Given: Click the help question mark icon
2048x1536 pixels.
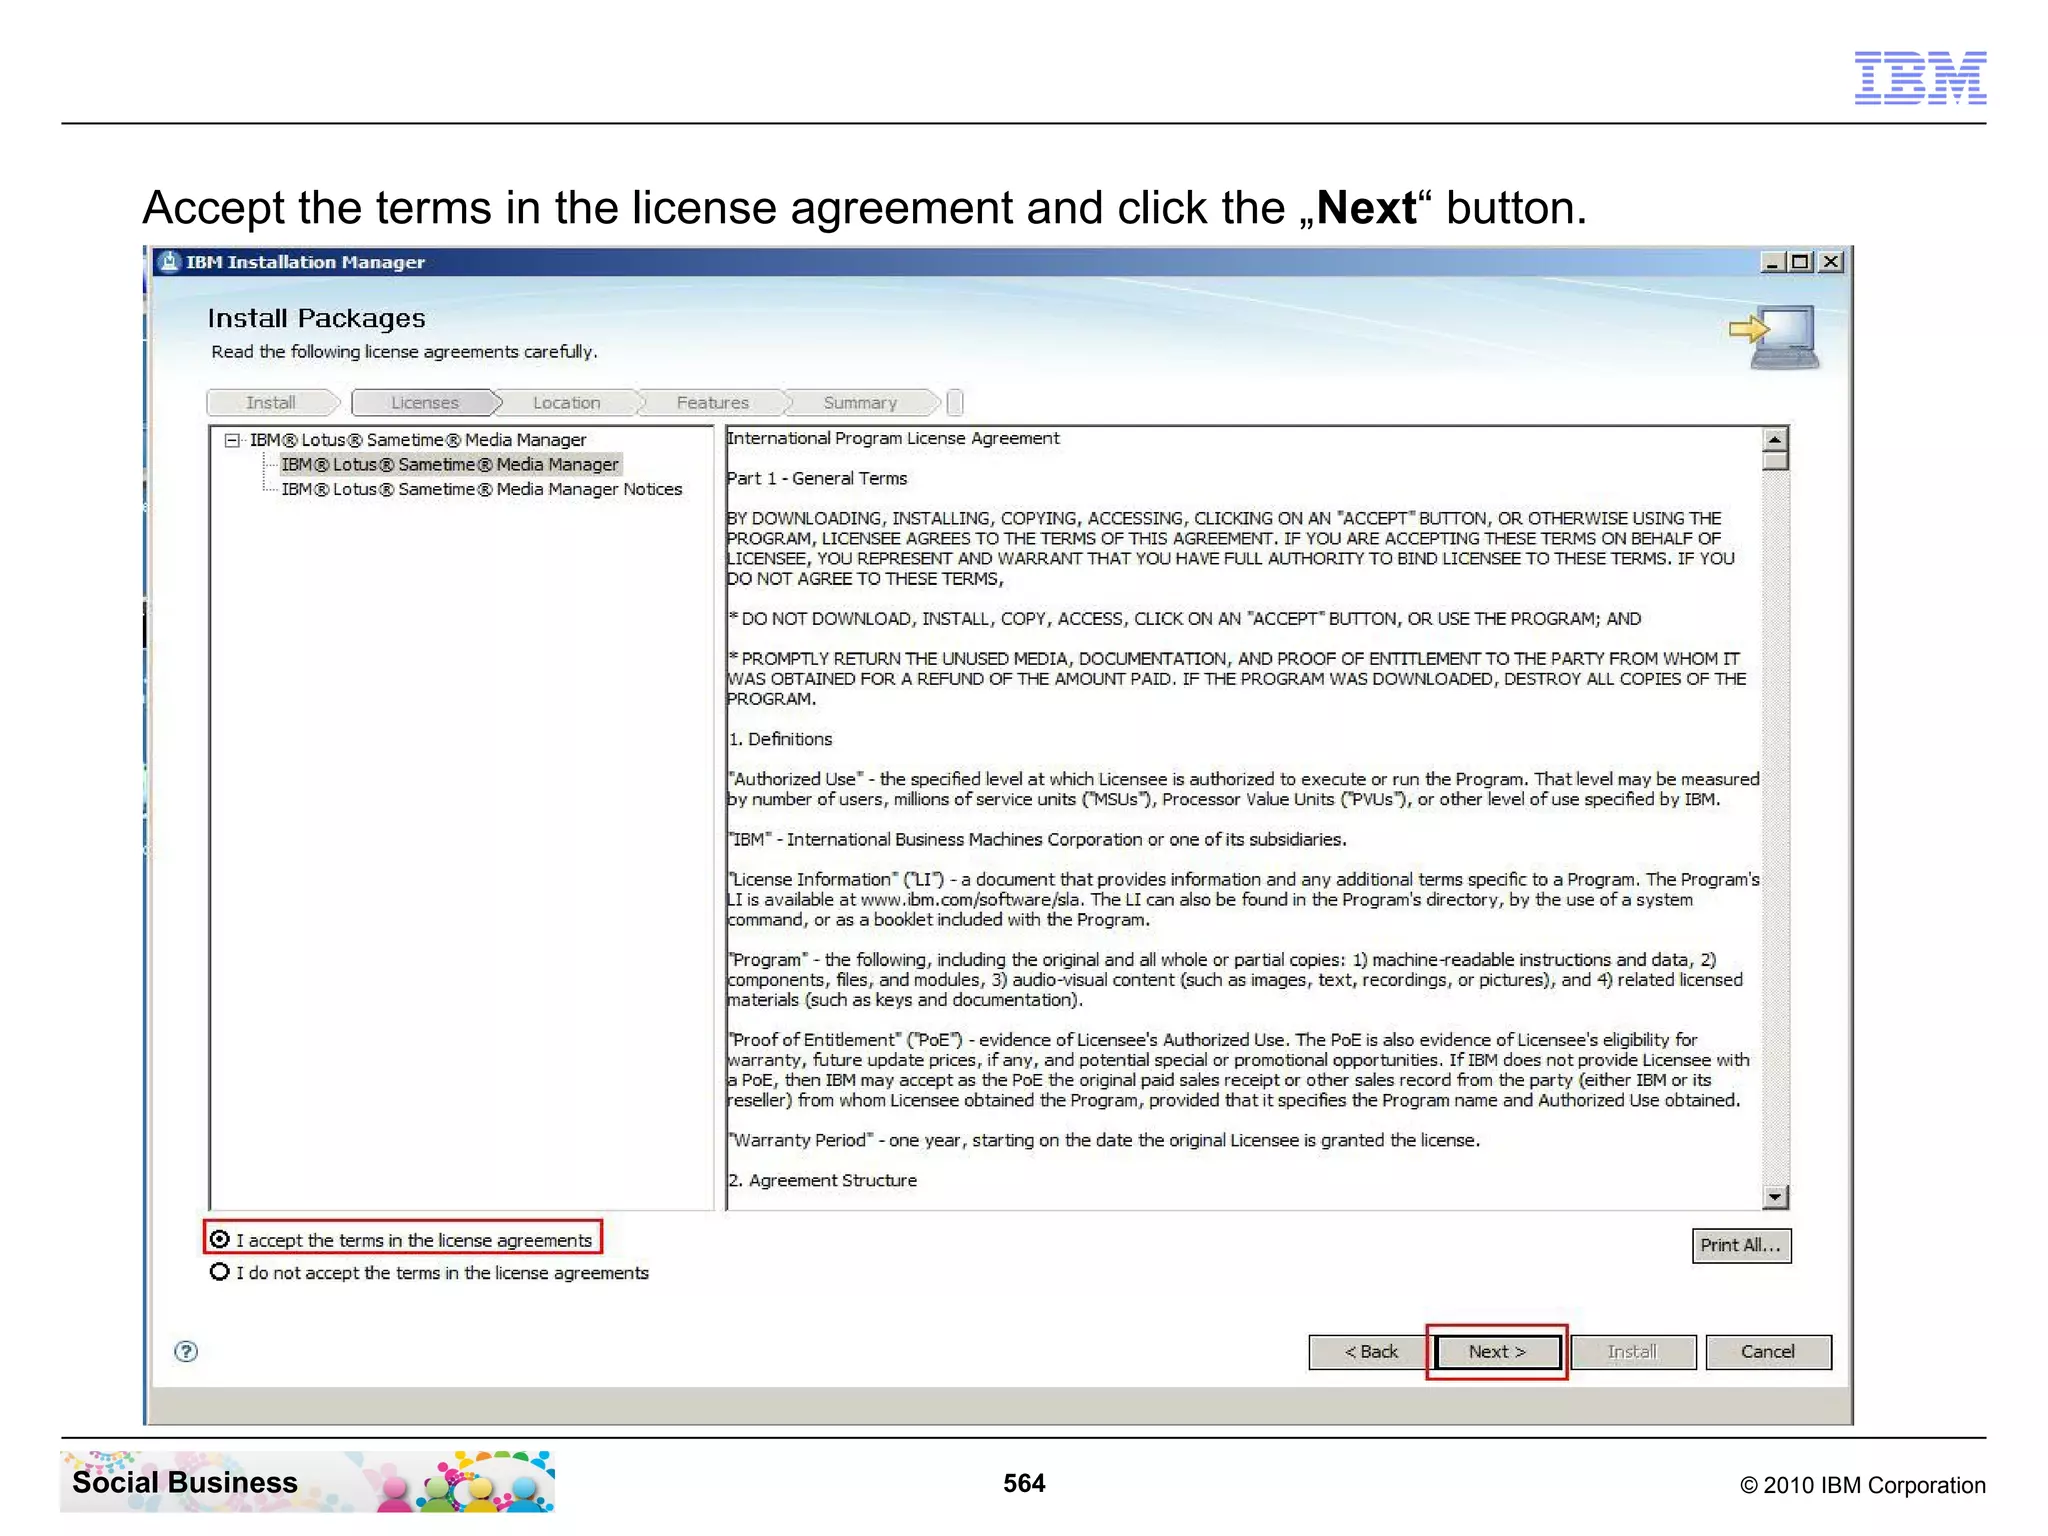Looking at the screenshot, I should click(x=186, y=1351).
